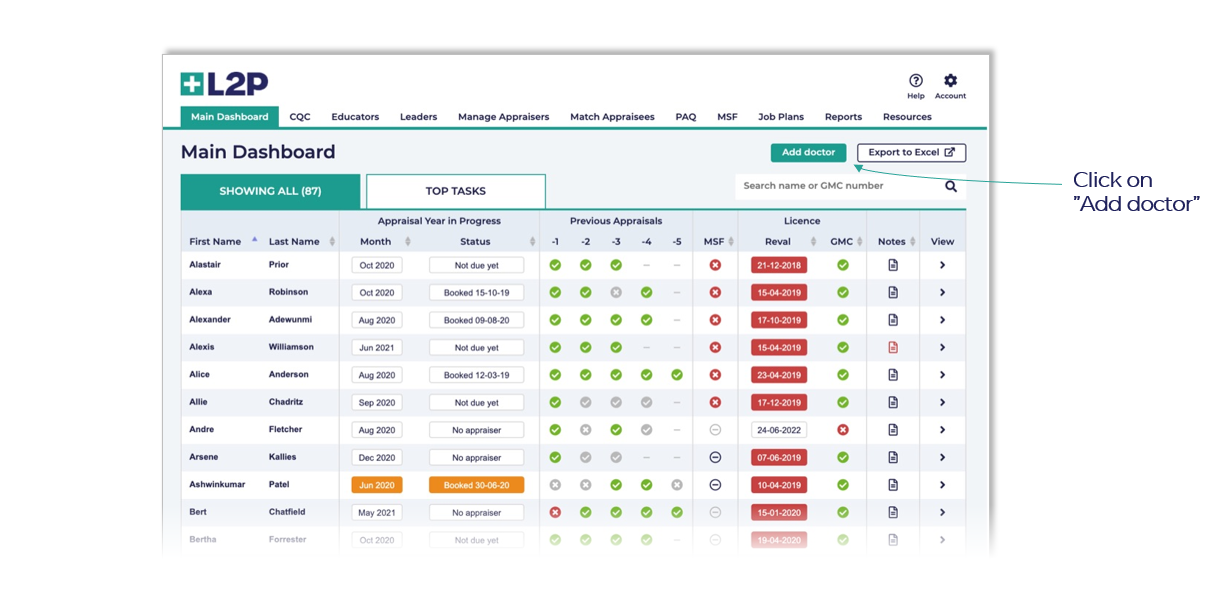Click GMC red cross for Andre Fletcher
Viewport: 1226px width, 601px height.
coord(843,430)
